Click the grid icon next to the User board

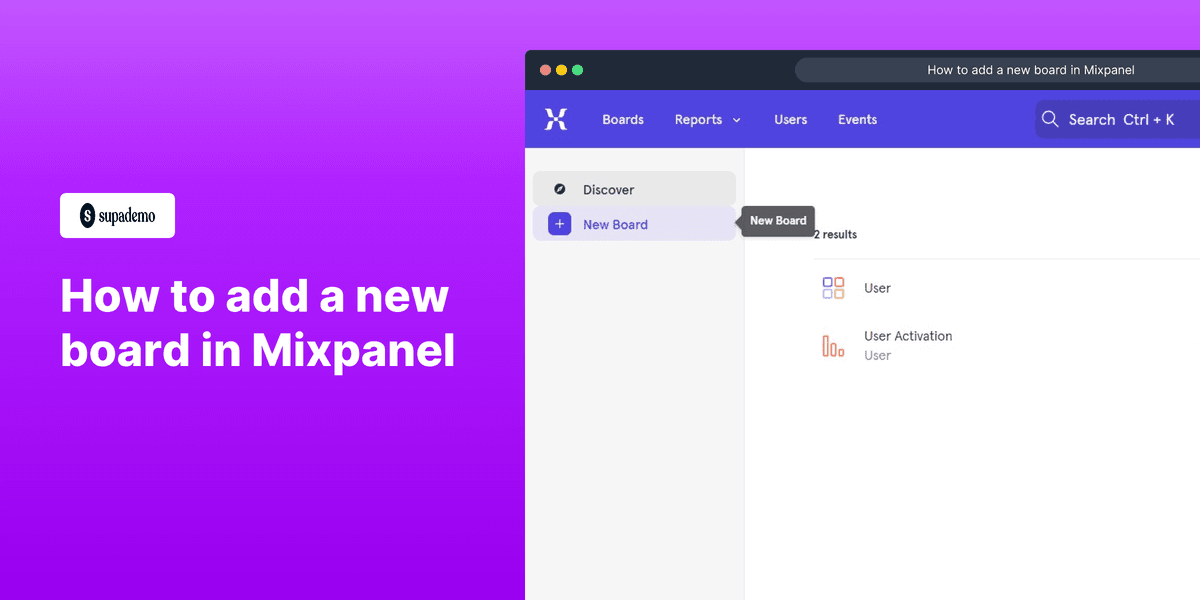pyautogui.click(x=832, y=287)
